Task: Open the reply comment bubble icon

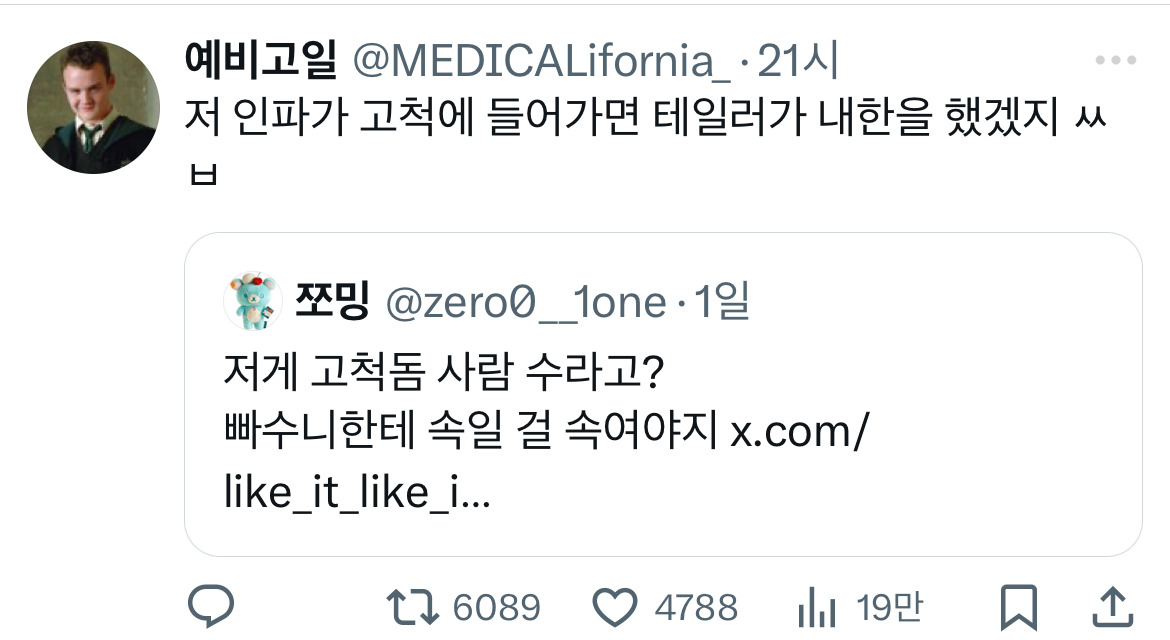Action: pyautogui.click(x=211, y=606)
